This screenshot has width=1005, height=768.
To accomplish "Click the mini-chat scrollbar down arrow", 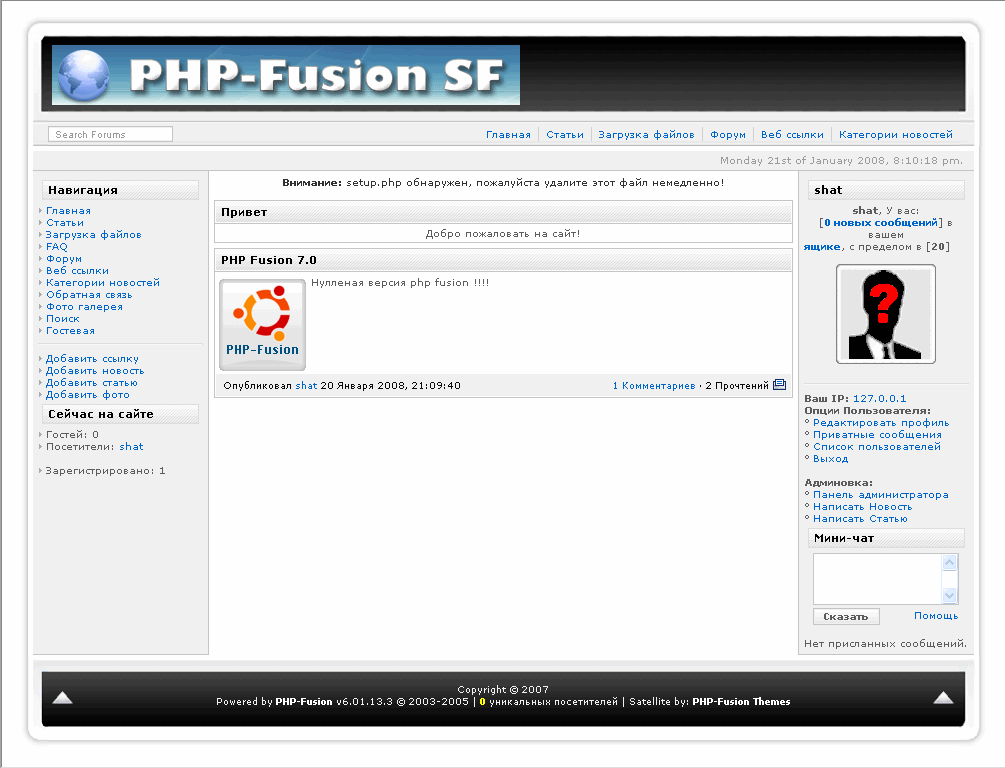I will click(950, 596).
